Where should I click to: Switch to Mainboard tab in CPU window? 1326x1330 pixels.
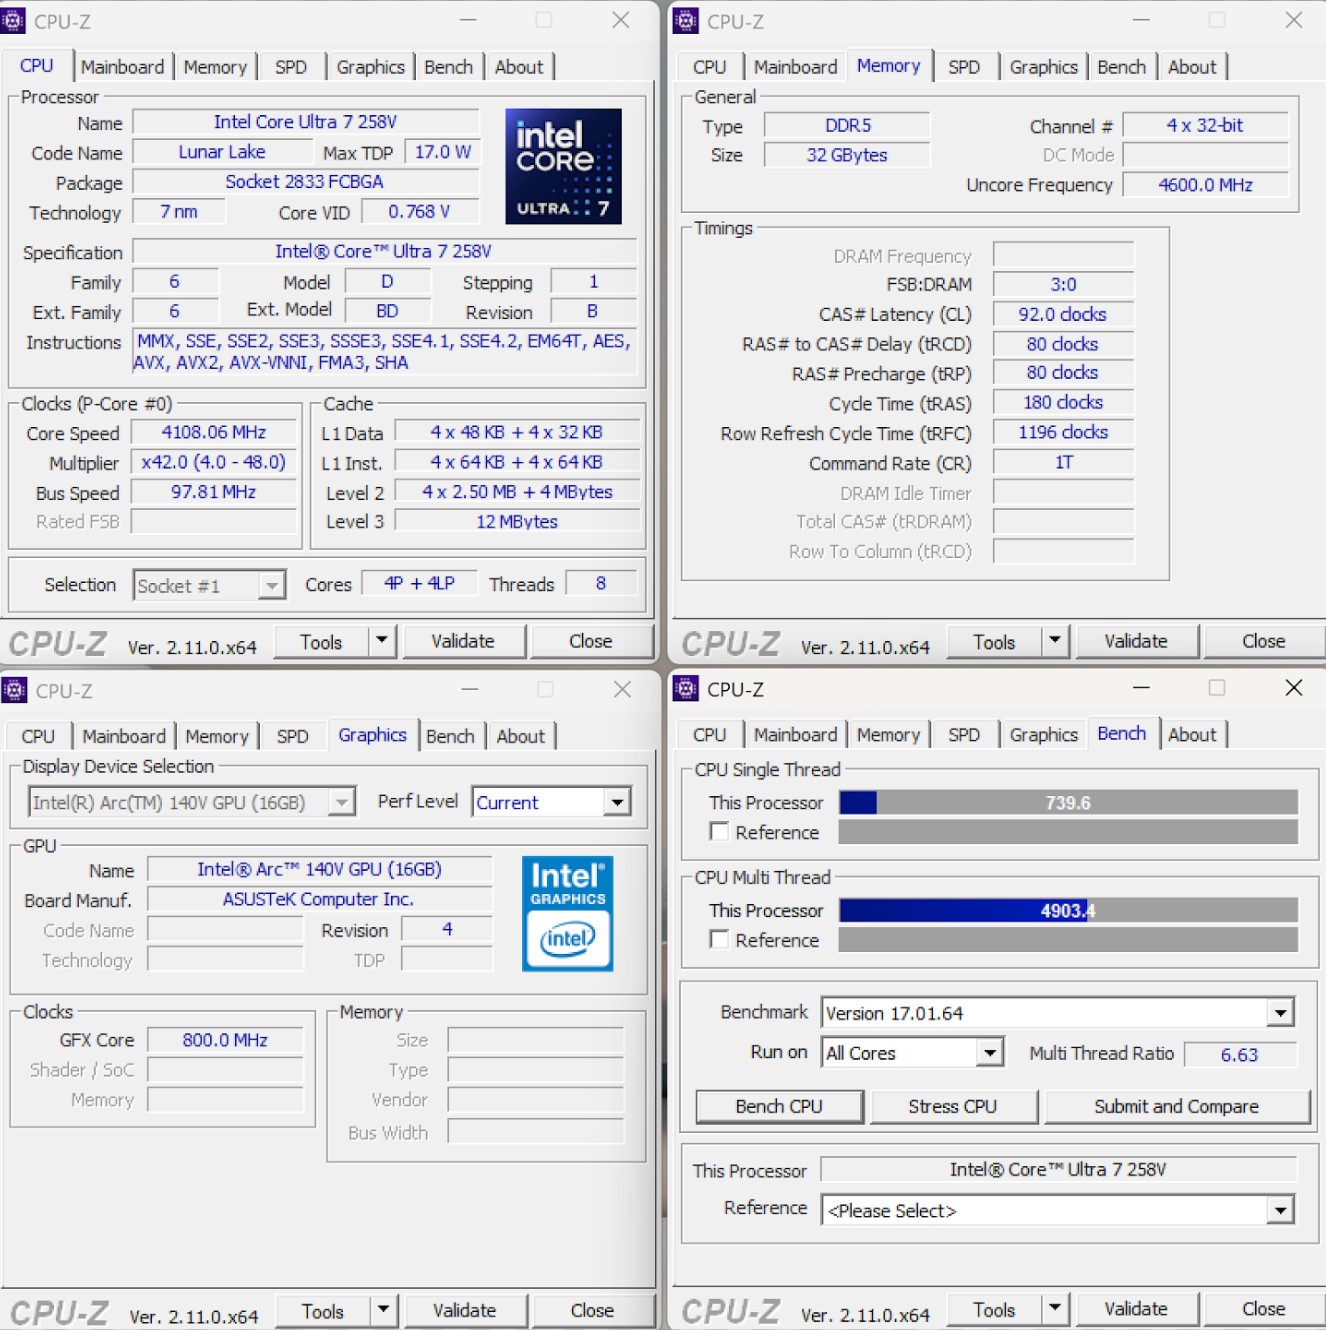(x=122, y=67)
